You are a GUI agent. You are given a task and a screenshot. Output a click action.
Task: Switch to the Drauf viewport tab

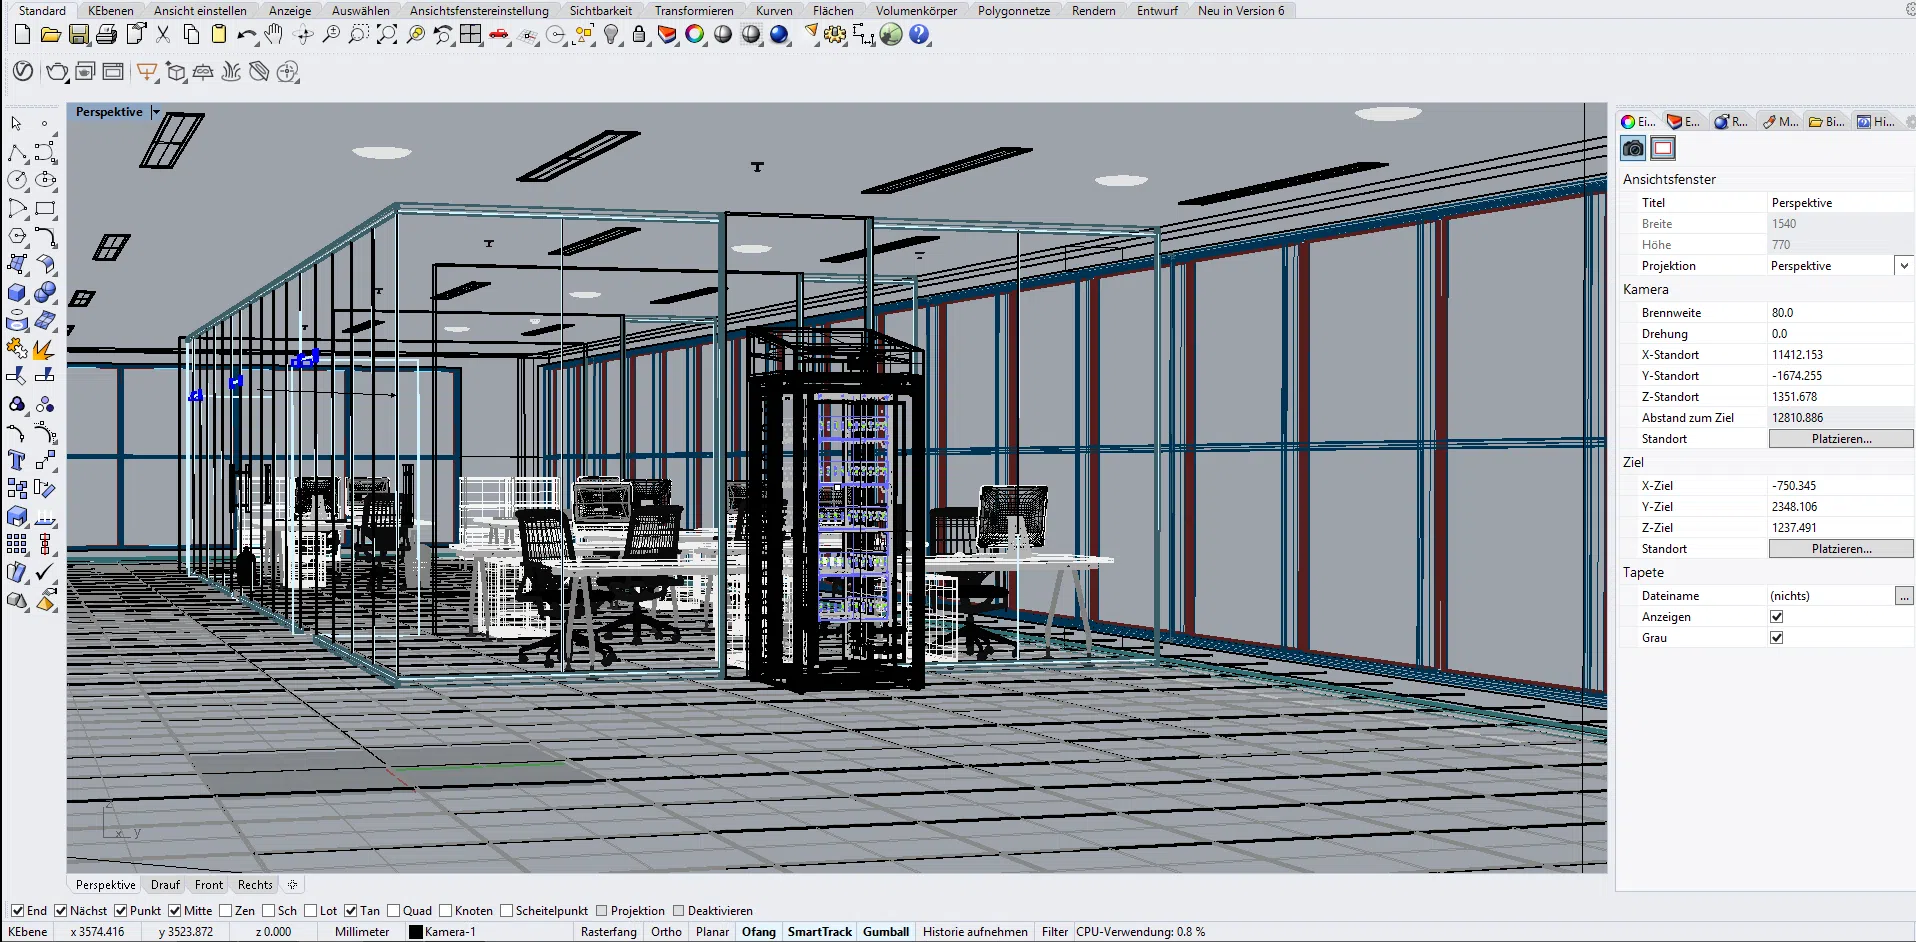(x=164, y=885)
